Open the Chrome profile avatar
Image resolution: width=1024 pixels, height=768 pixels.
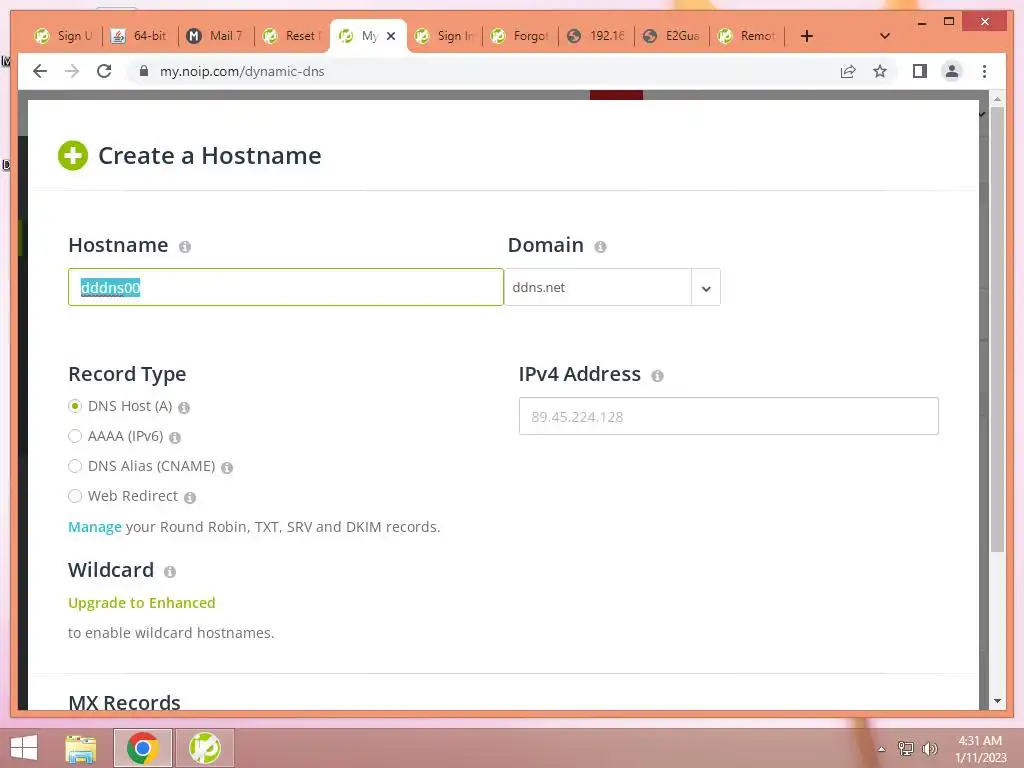tap(952, 71)
